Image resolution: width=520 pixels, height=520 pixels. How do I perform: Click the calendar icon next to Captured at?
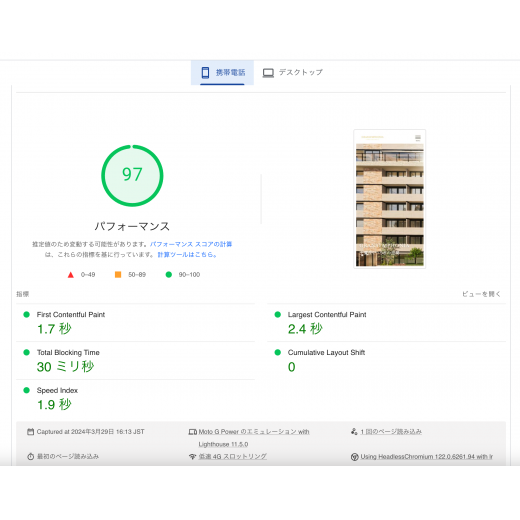coord(30,432)
